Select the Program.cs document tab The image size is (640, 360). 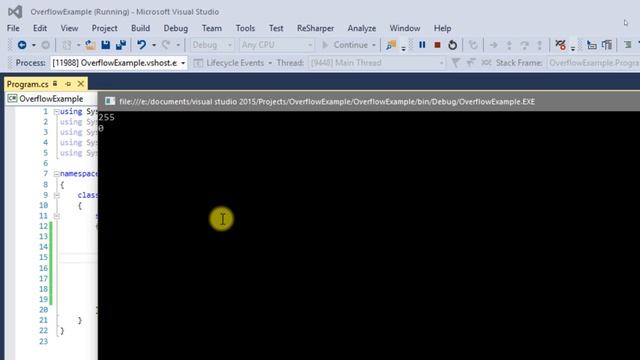tap(27, 84)
